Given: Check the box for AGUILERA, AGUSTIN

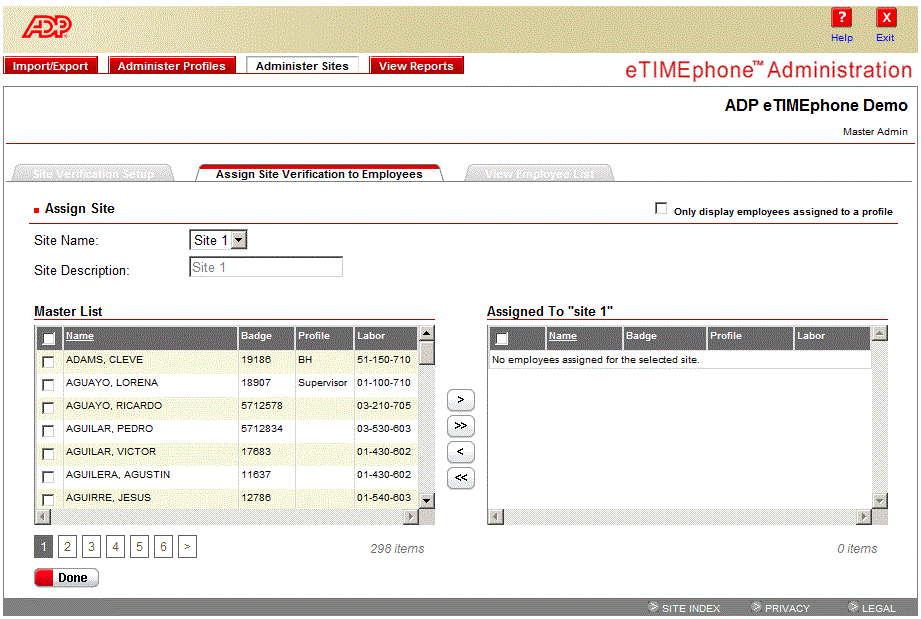Looking at the screenshot, I should (x=48, y=476).
